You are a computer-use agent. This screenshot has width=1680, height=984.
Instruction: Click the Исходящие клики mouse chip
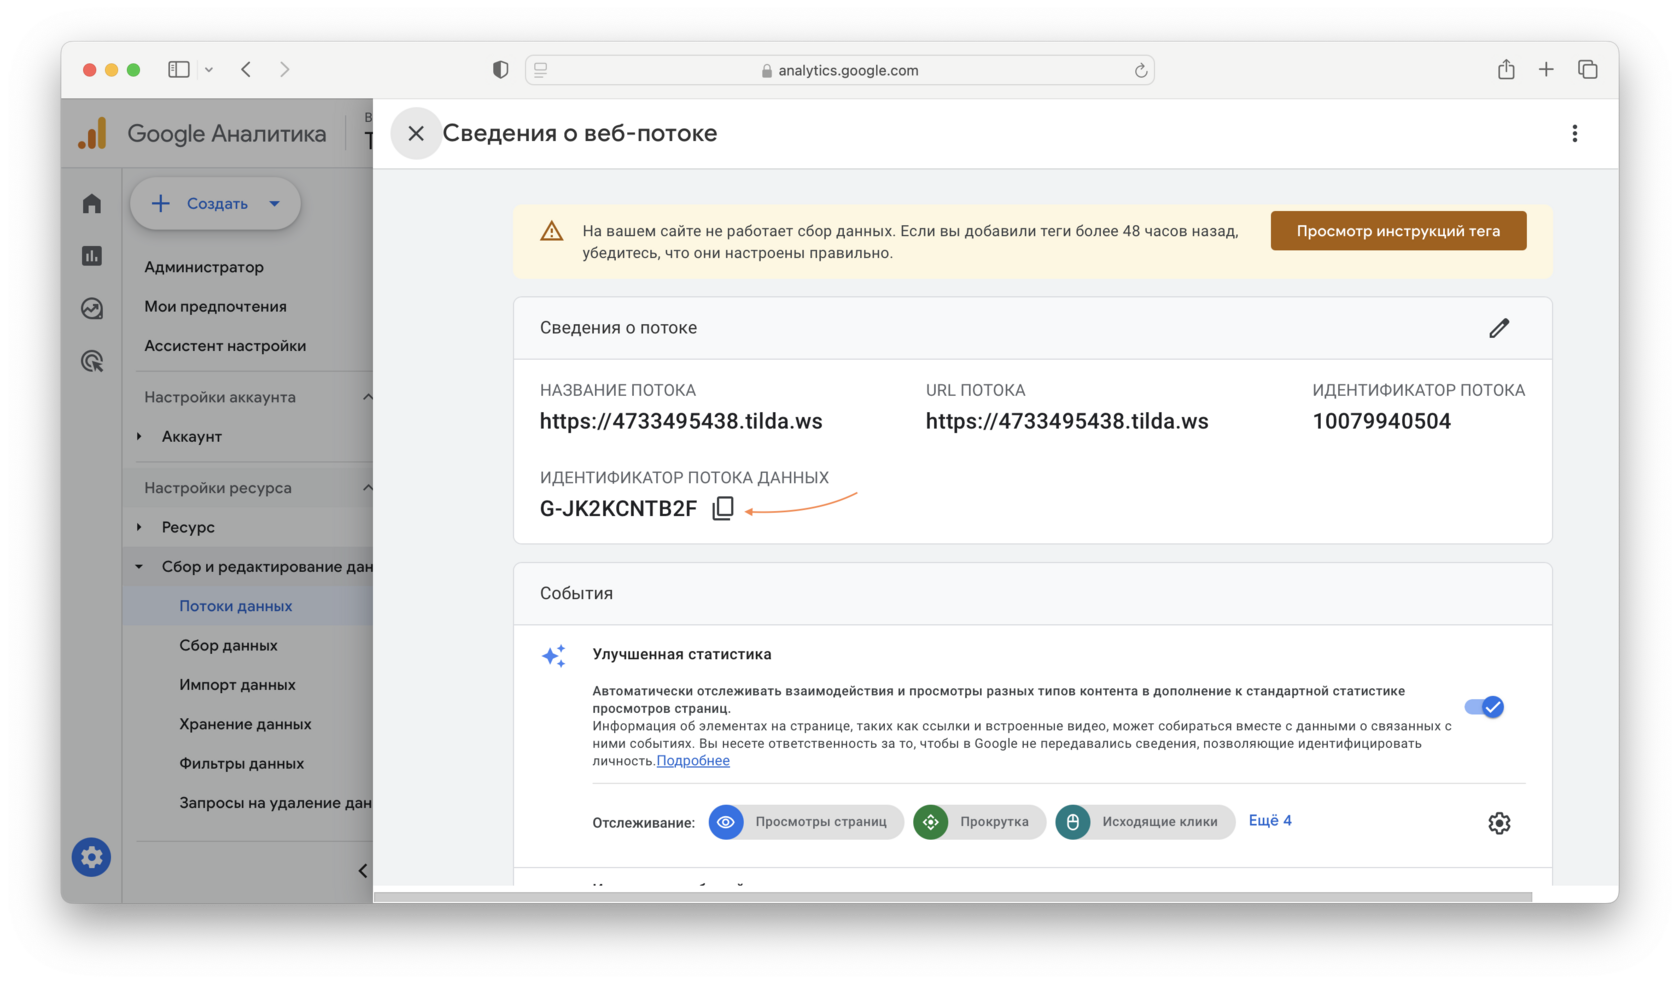(1145, 822)
